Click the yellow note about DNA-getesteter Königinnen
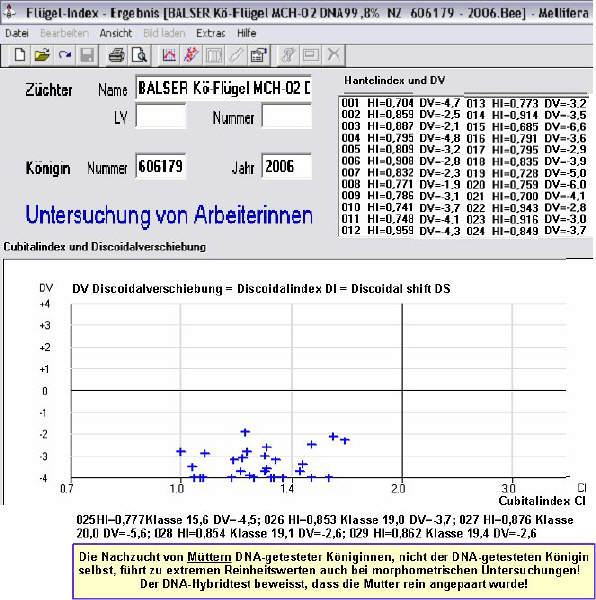 click(x=334, y=571)
